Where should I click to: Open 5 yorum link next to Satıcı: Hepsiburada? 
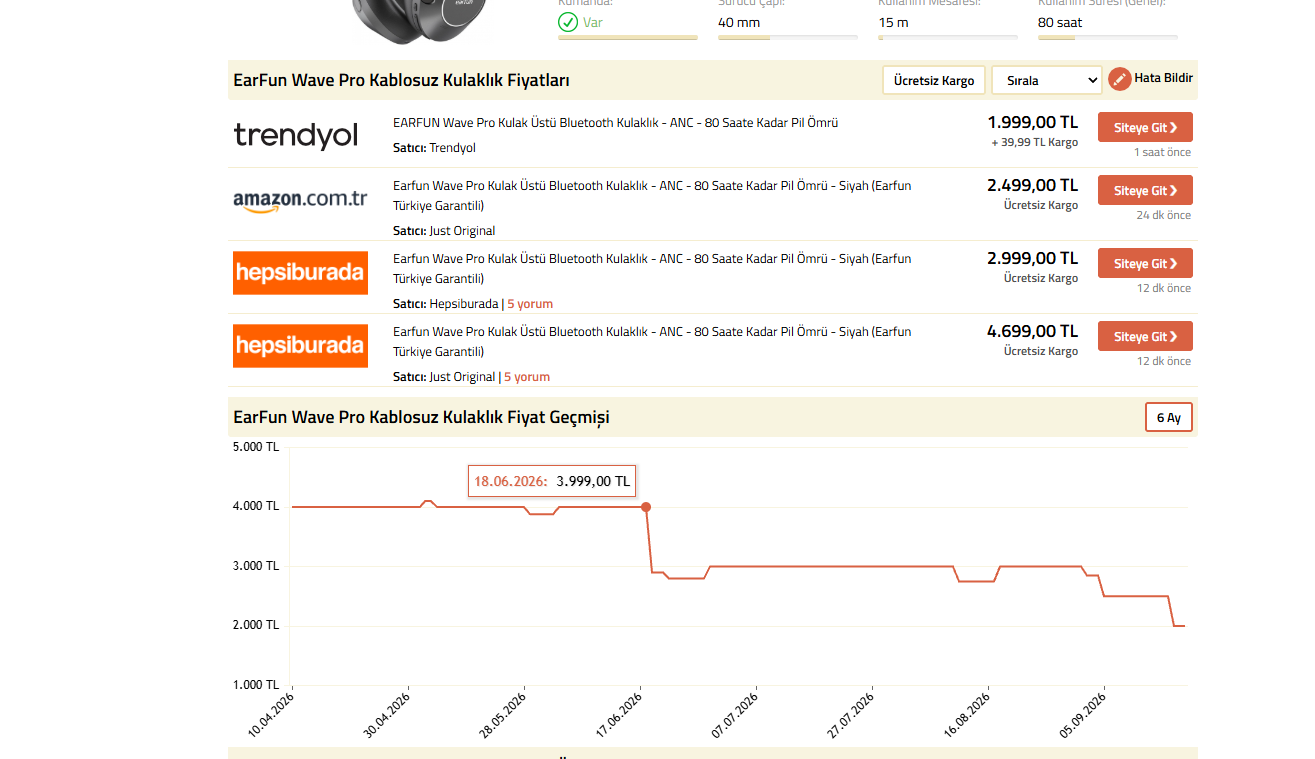(530, 304)
